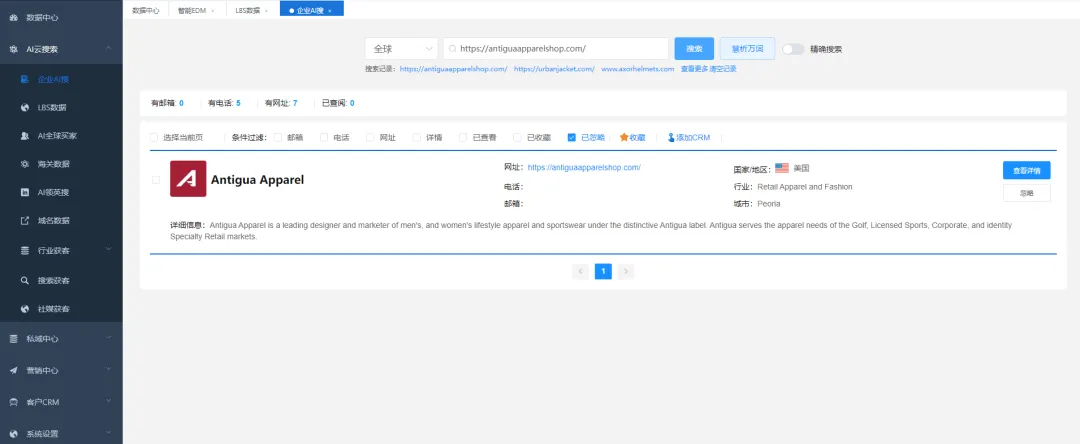
Task: Check the 选择当前页 checkbox
Action: click(154, 138)
